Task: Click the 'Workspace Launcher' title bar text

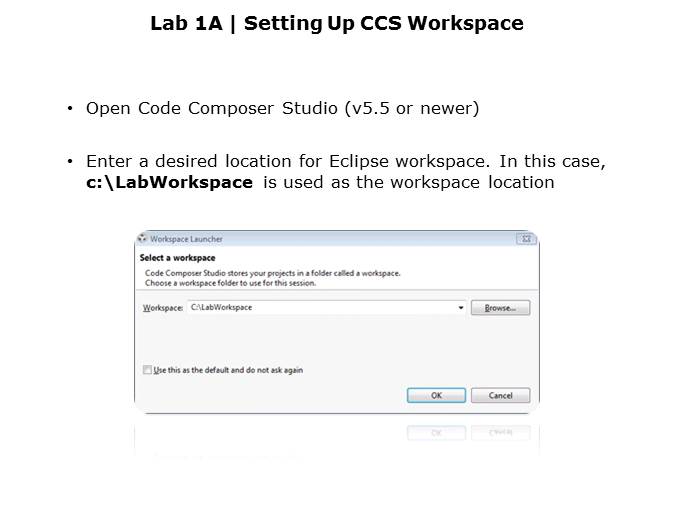Action: click(186, 239)
